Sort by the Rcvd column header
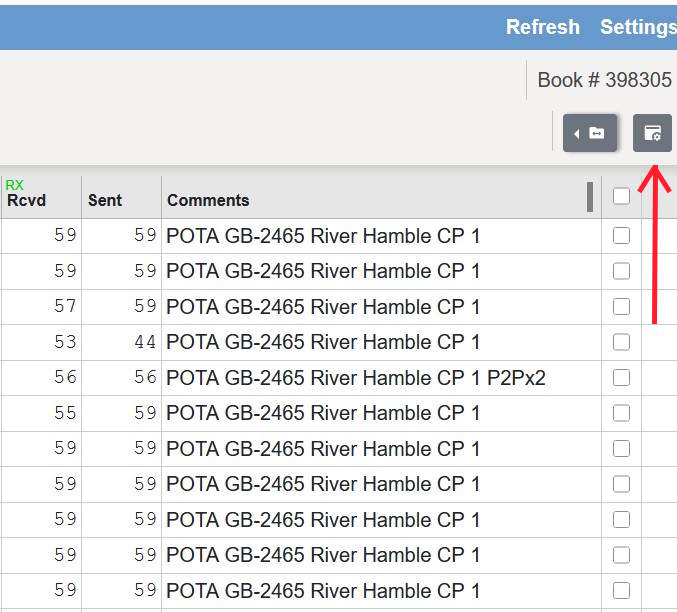The height and width of the screenshot is (612, 677). [27, 200]
